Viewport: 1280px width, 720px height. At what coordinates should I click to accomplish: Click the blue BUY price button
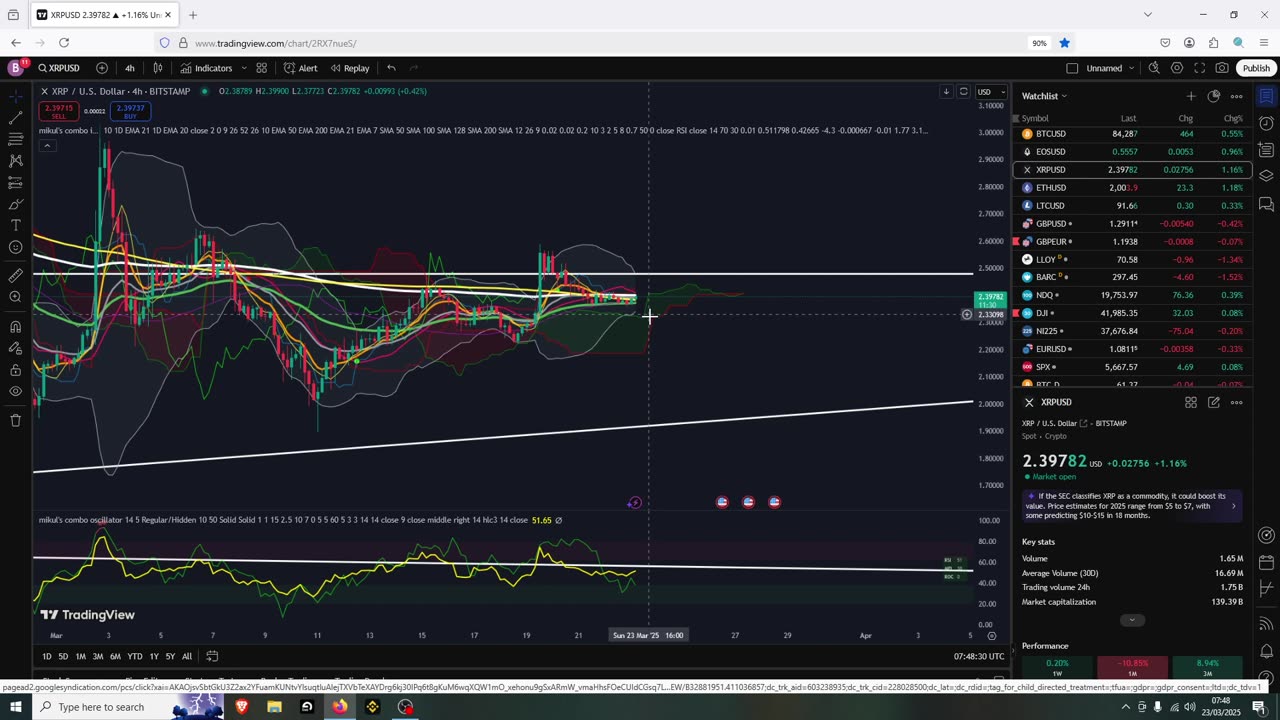tap(130, 111)
